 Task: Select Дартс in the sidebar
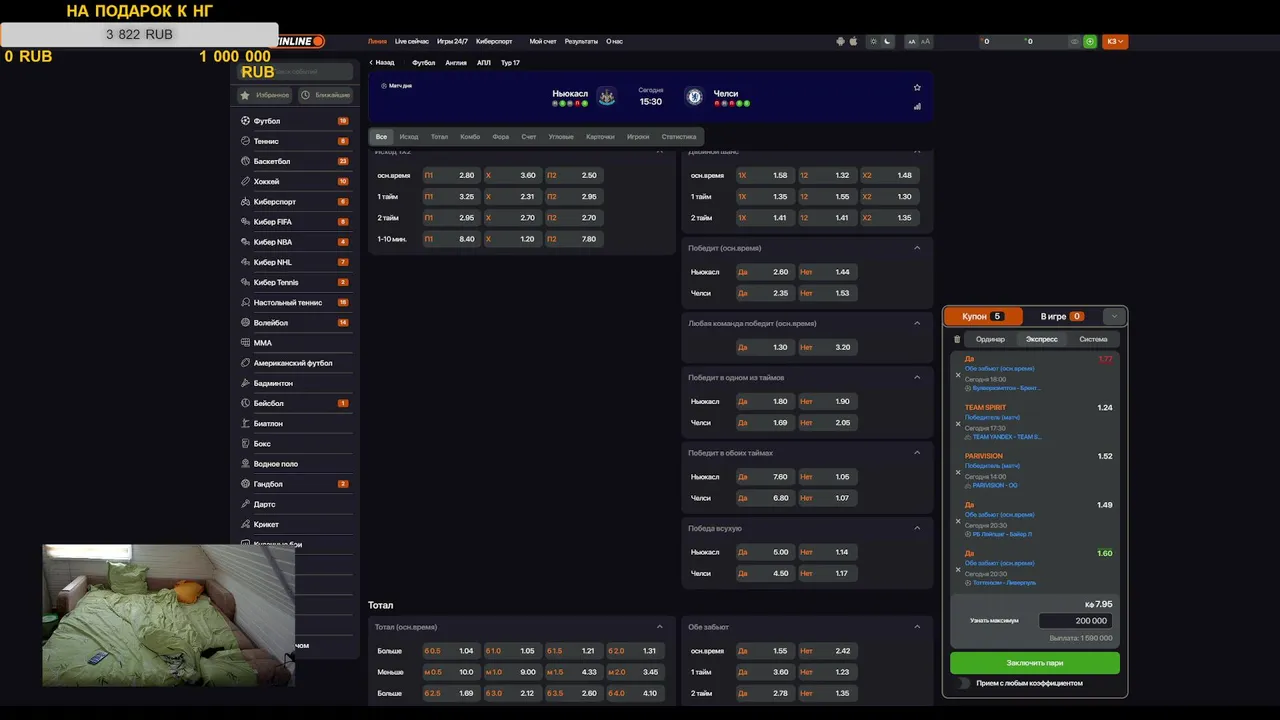pos(295,504)
